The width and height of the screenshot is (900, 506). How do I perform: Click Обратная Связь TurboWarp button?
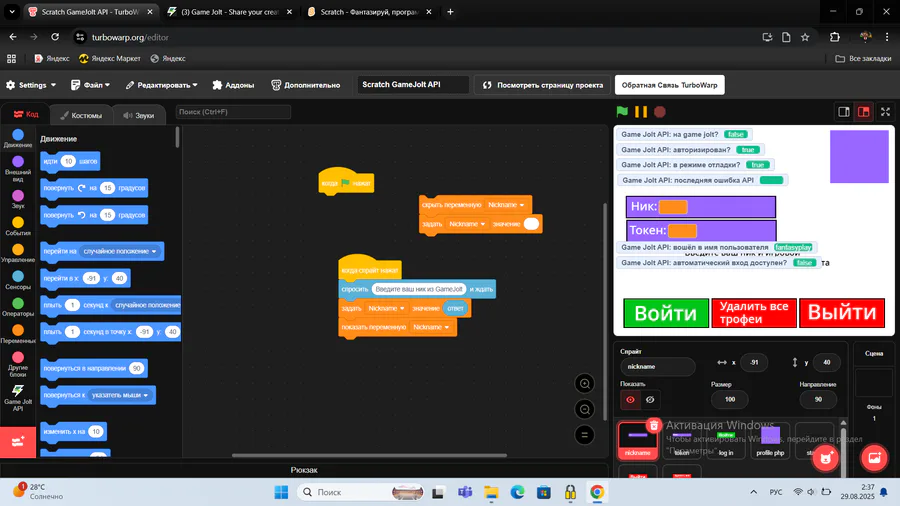pyautogui.click(x=669, y=85)
